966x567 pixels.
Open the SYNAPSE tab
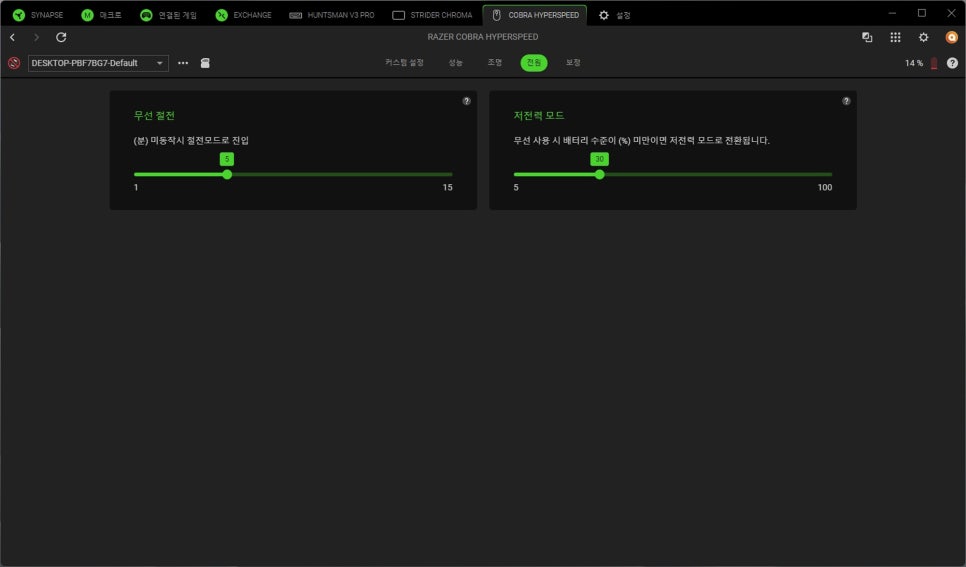(x=38, y=15)
